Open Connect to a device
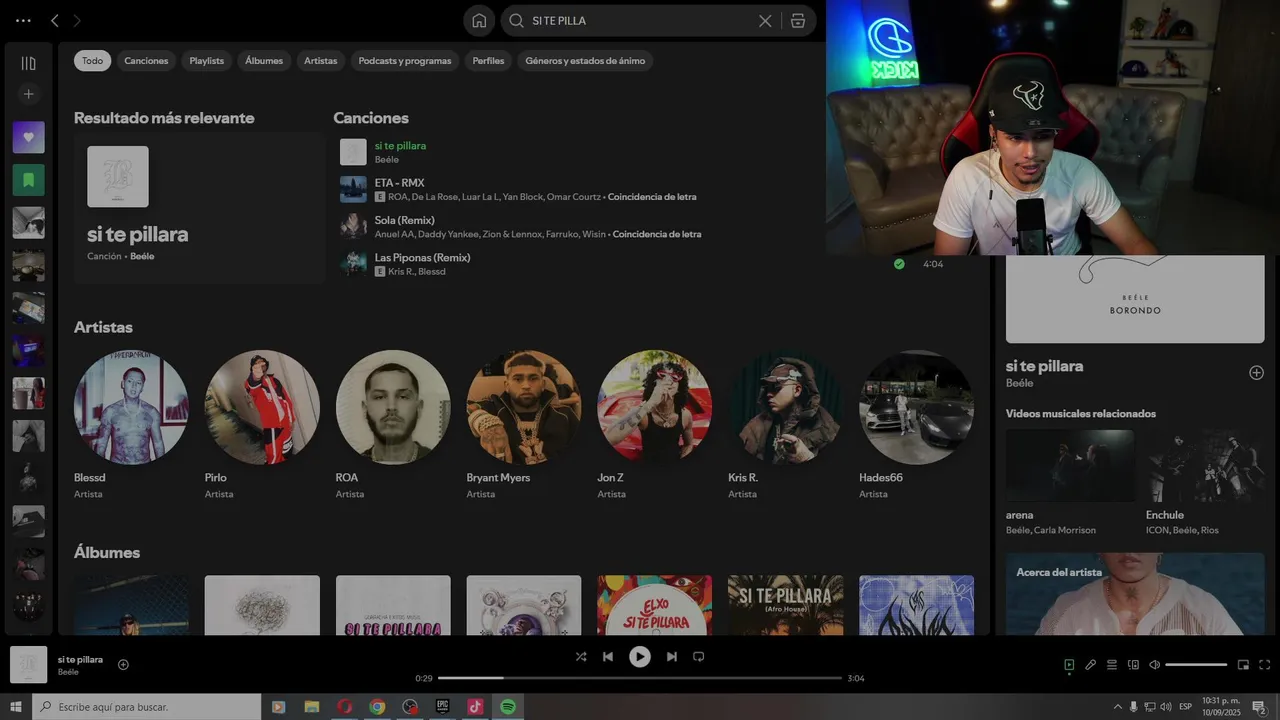Screen dimensions: 1280x720 1133,665
